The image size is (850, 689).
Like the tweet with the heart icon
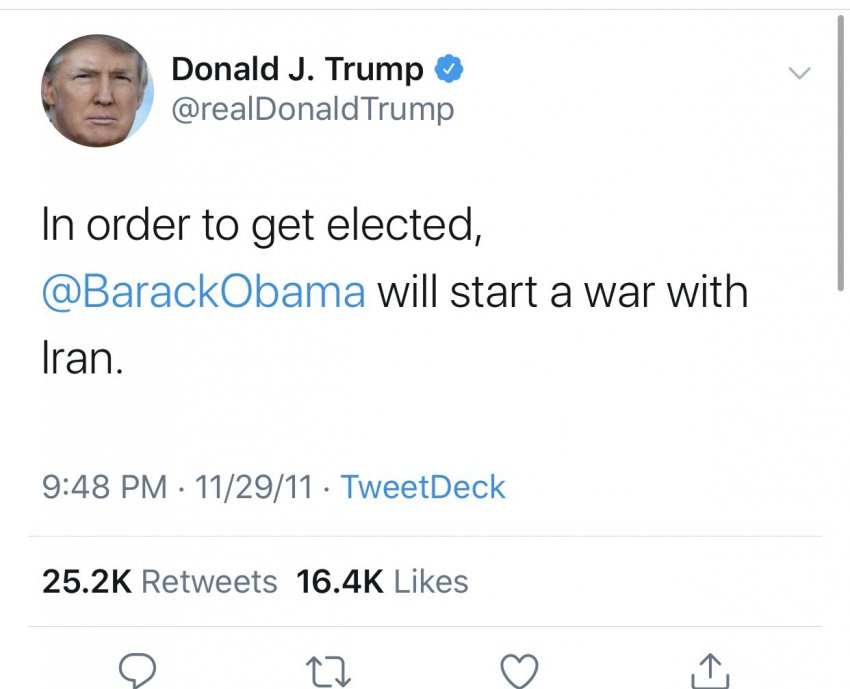pyautogui.click(x=520, y=671)
